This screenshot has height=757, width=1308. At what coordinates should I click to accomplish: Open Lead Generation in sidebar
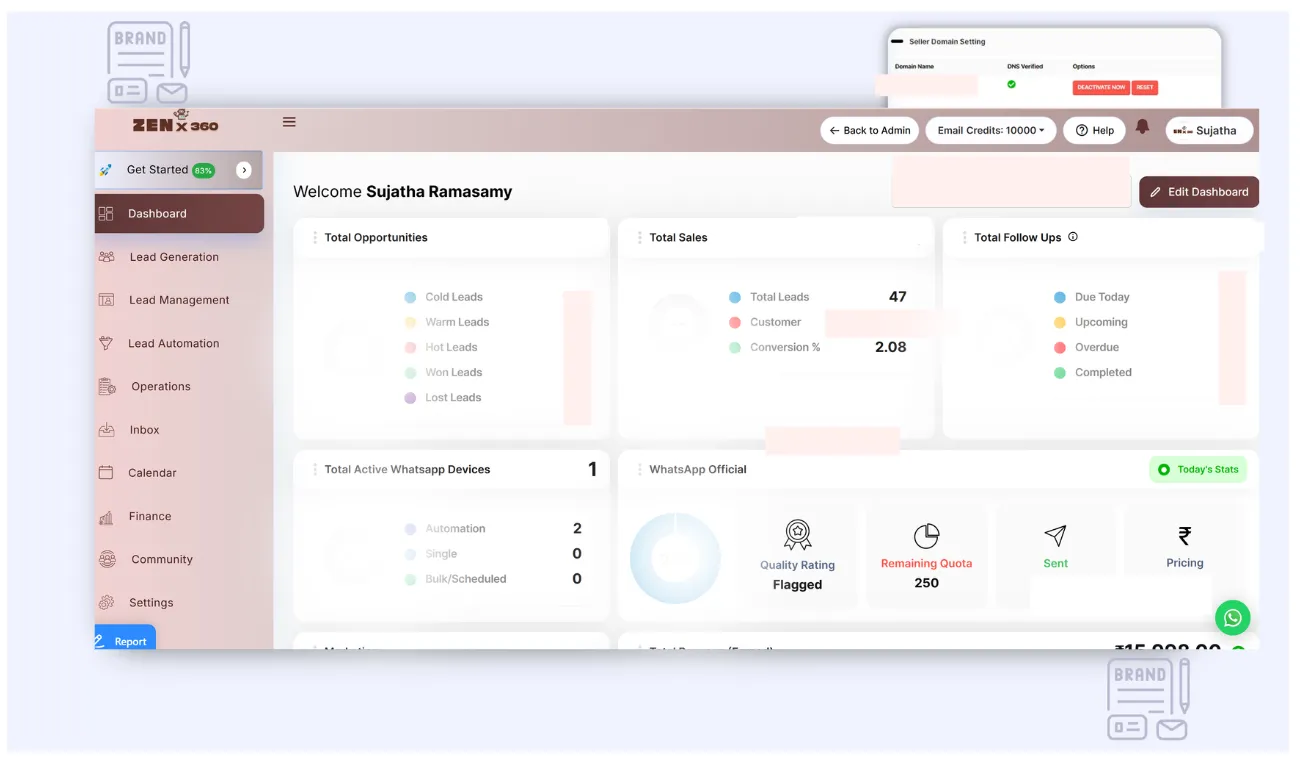coord(173,257)
